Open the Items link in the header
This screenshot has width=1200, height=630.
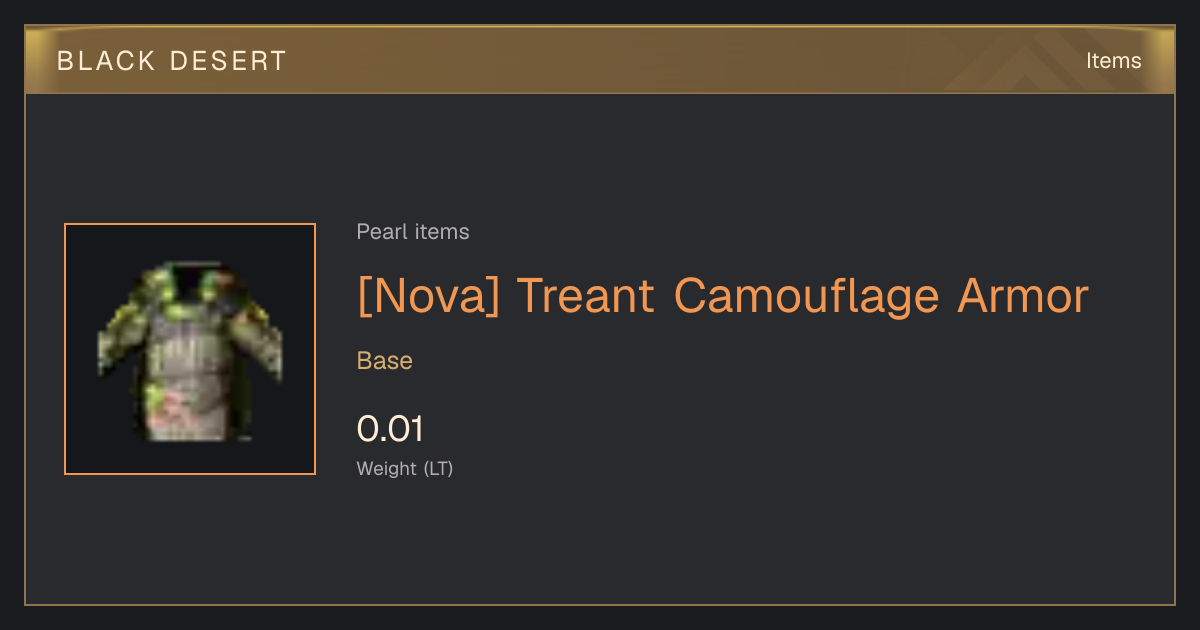coord(1113,61)
